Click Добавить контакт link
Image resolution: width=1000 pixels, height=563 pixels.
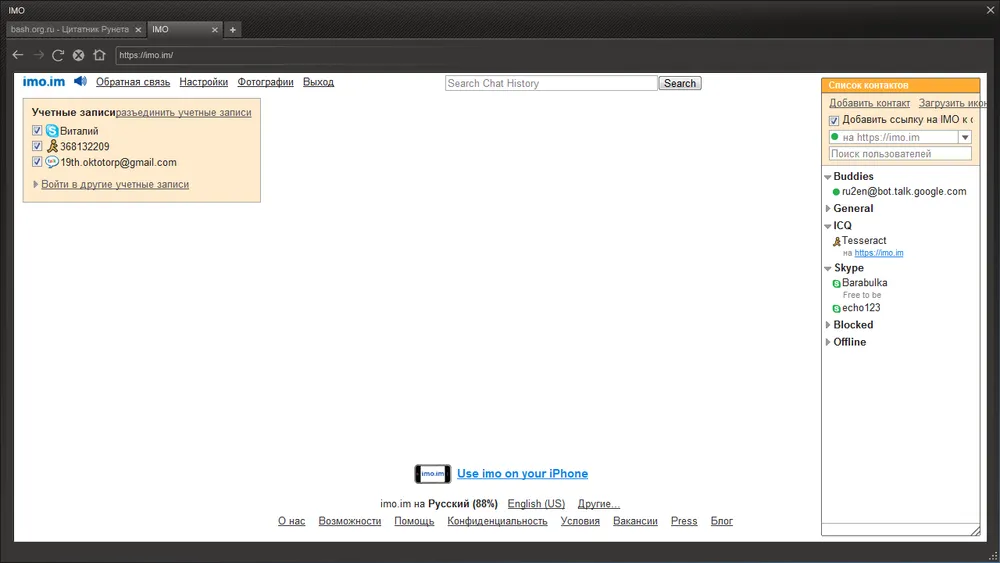pos(869,103)
